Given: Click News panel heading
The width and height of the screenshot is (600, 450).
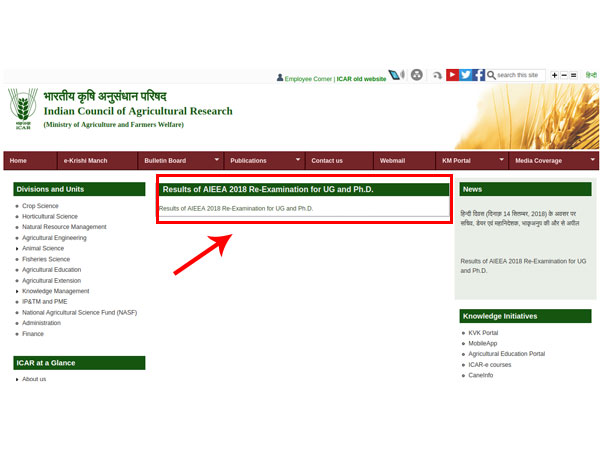Looking at the screenshot, I should pyautogui.click(x=525, y=189).
